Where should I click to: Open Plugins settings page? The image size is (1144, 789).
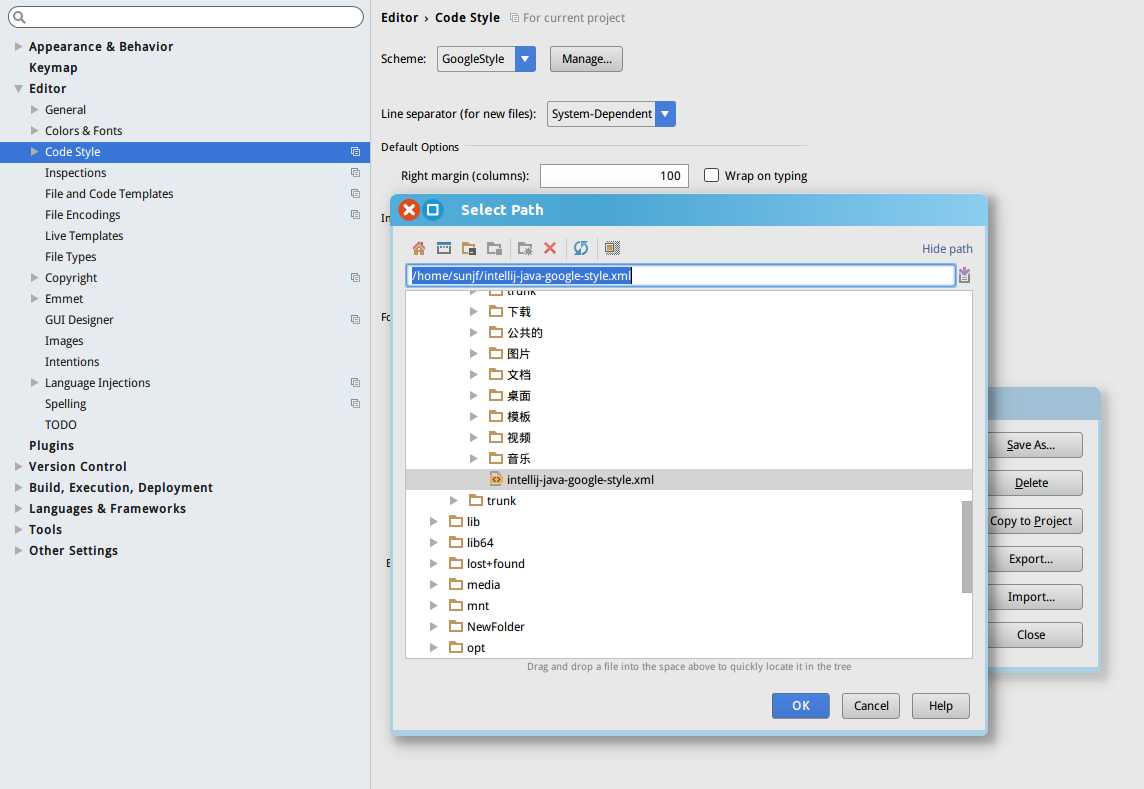click(51, 445)
